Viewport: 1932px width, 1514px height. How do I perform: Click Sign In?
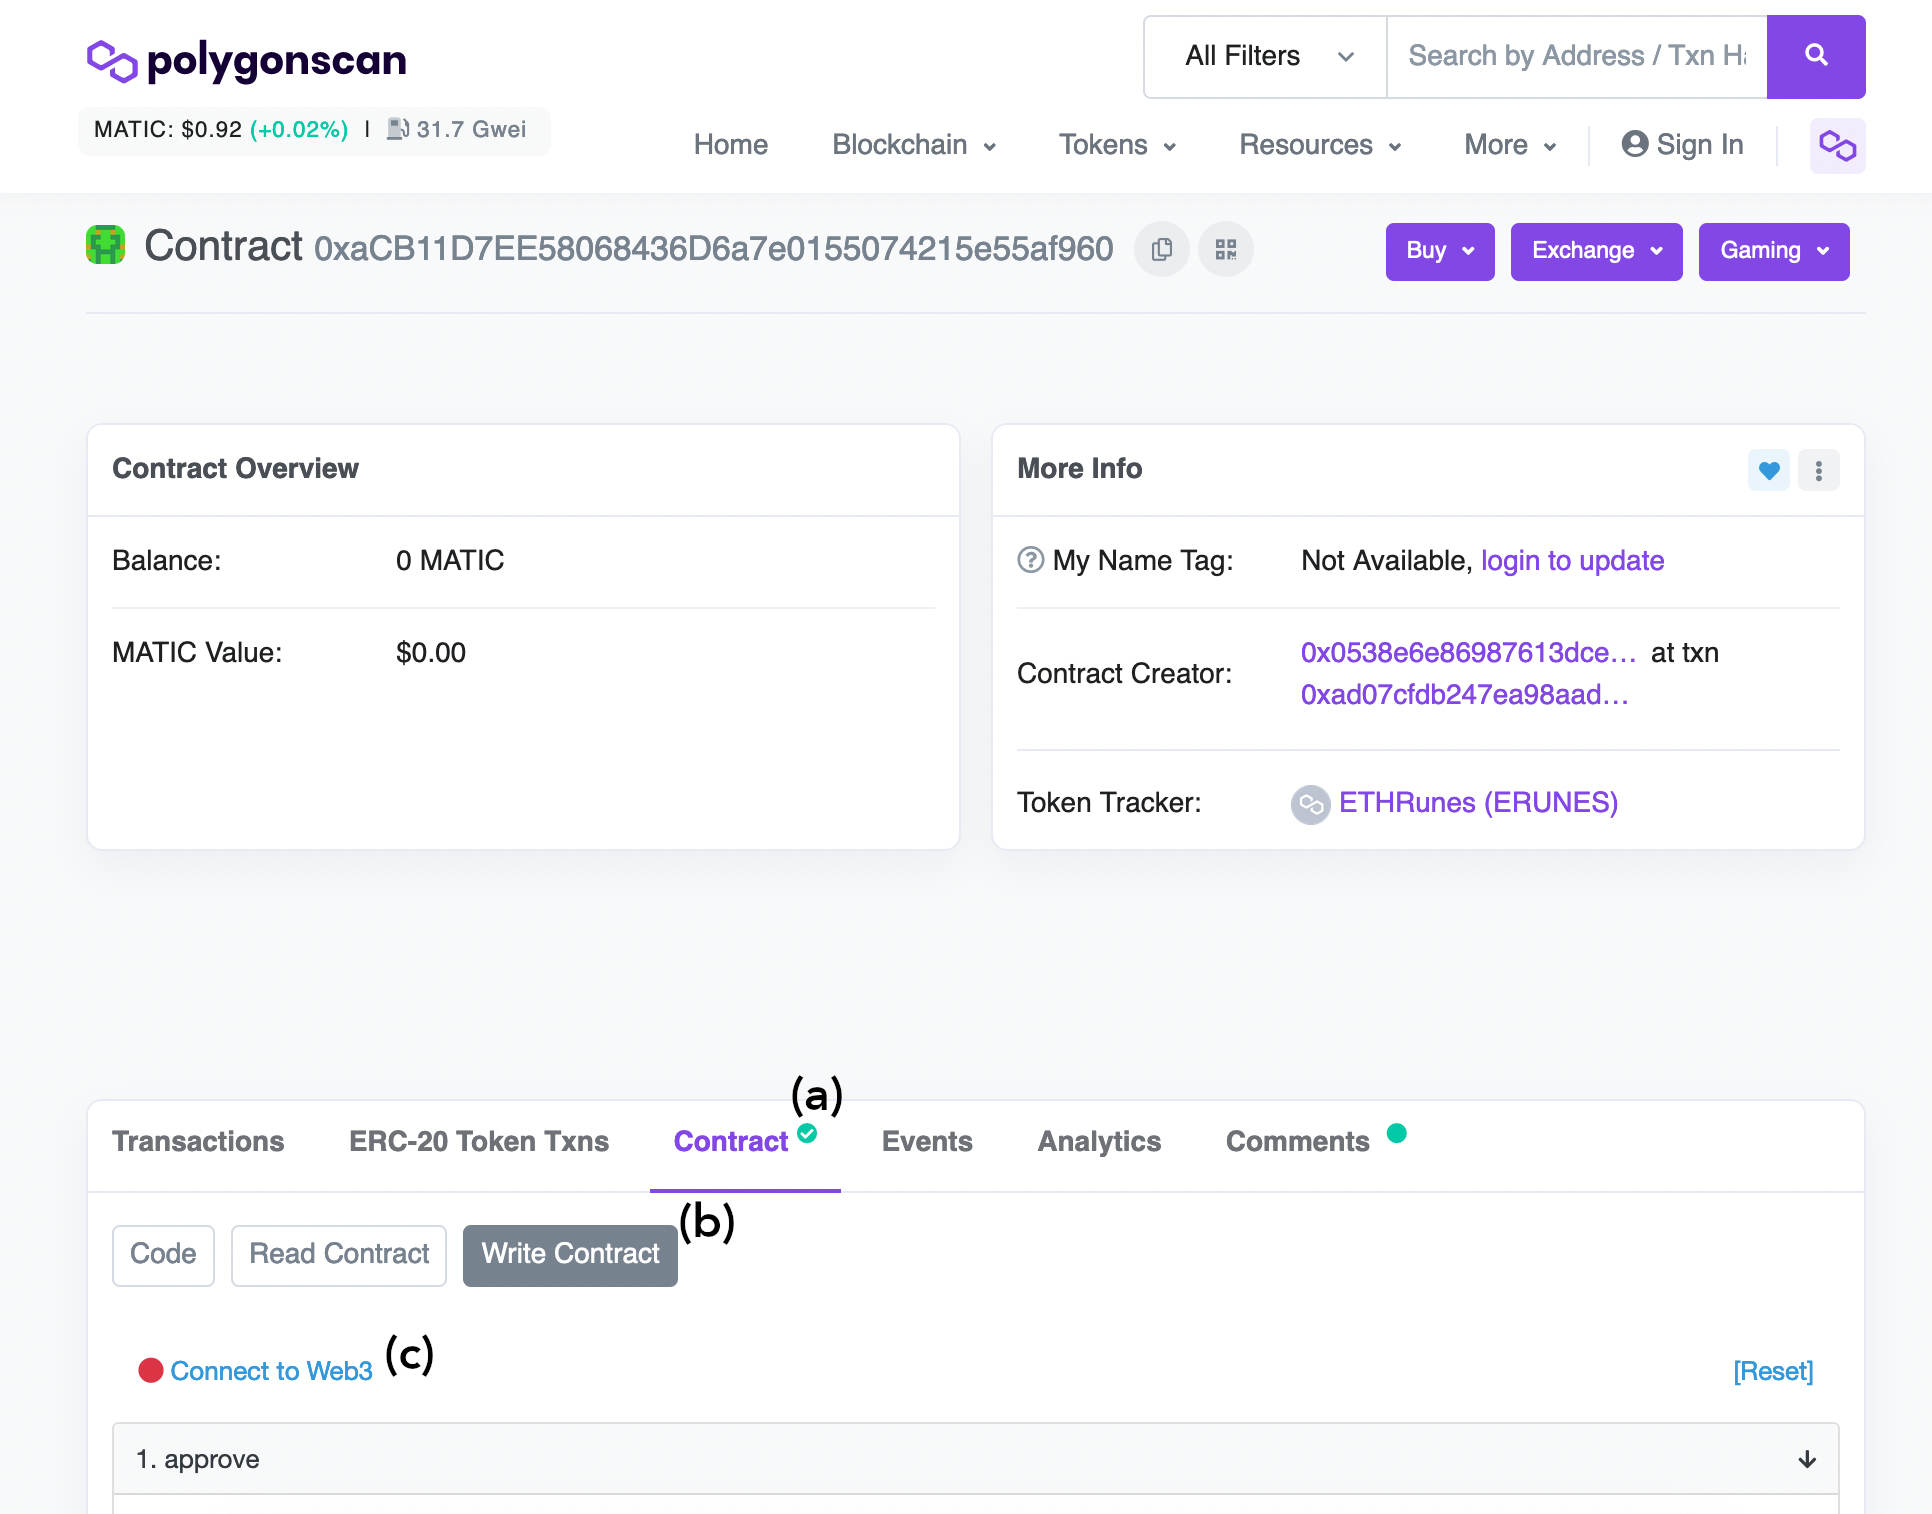tap(1683, 145)
